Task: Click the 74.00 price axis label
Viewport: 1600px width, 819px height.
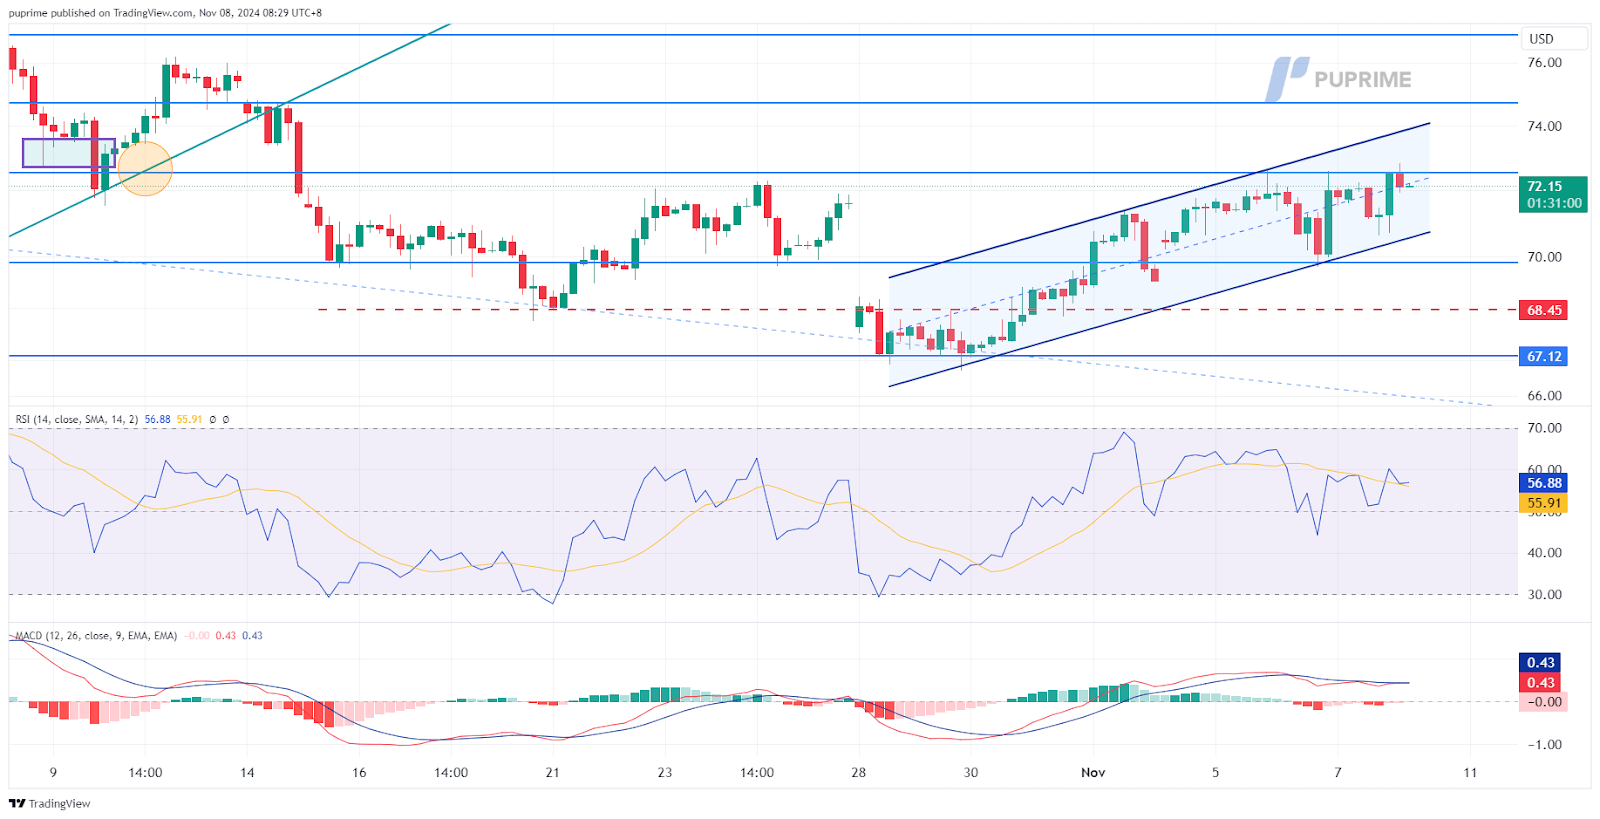Action: click(x=1544, y=126)
